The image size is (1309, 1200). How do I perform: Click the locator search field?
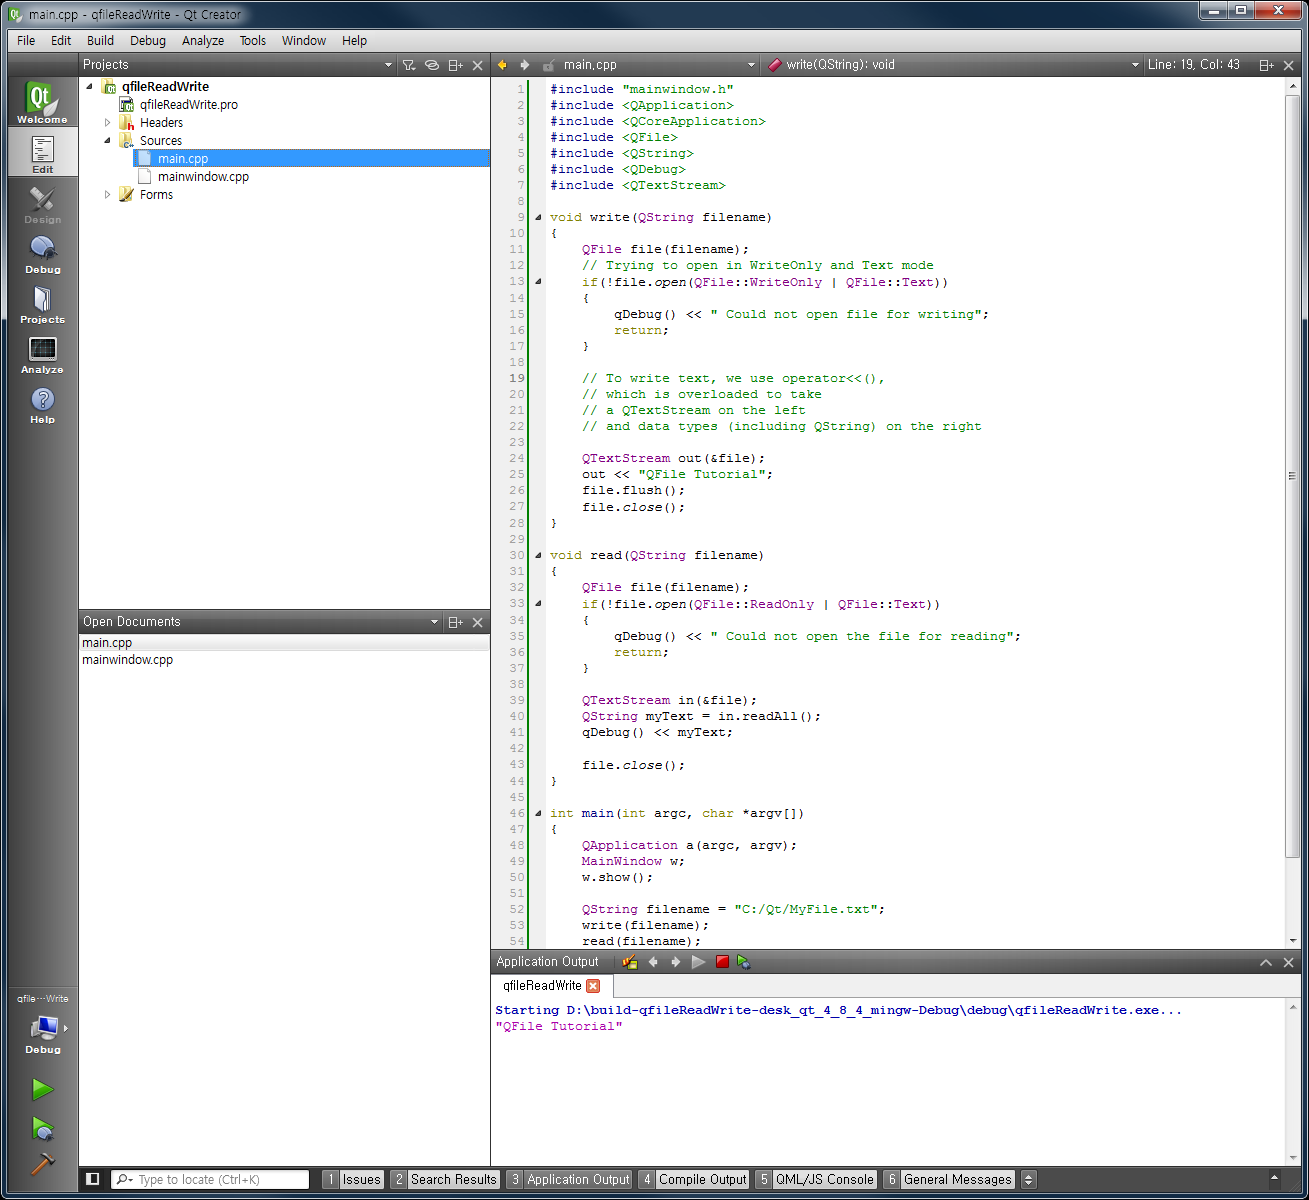pos(210,1180)
